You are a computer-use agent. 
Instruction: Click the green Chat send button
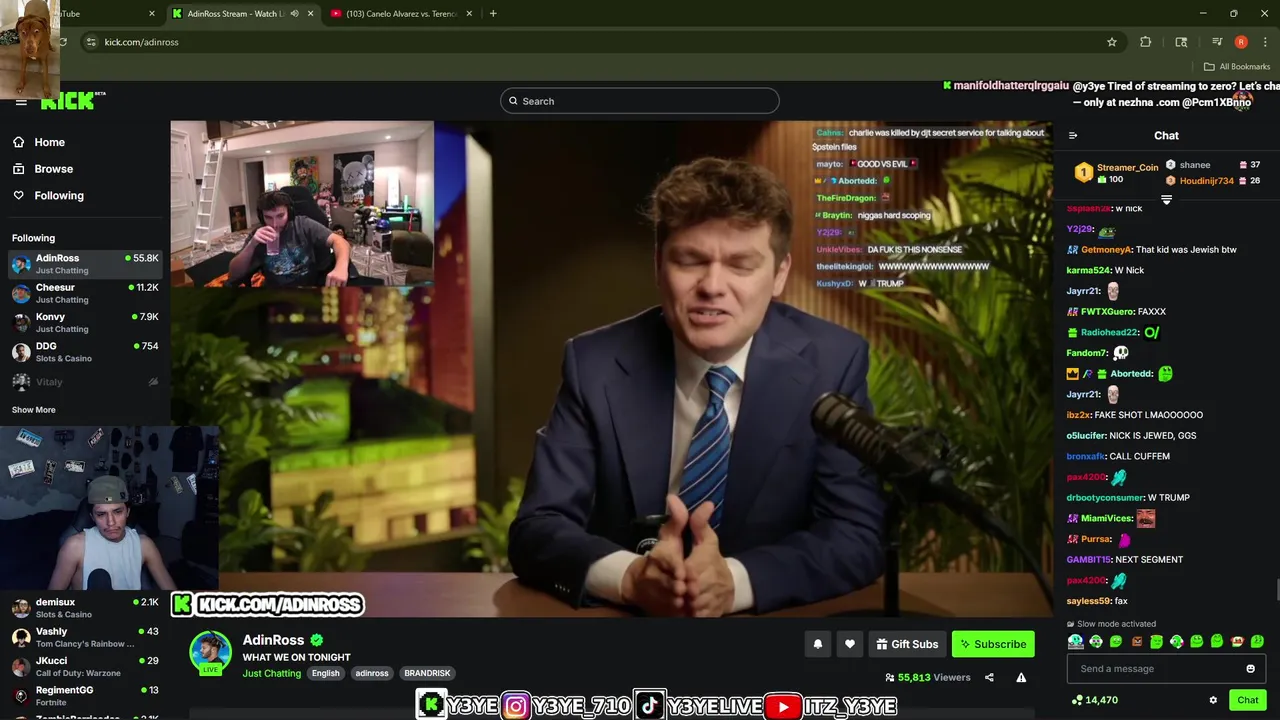point(1248,700)
